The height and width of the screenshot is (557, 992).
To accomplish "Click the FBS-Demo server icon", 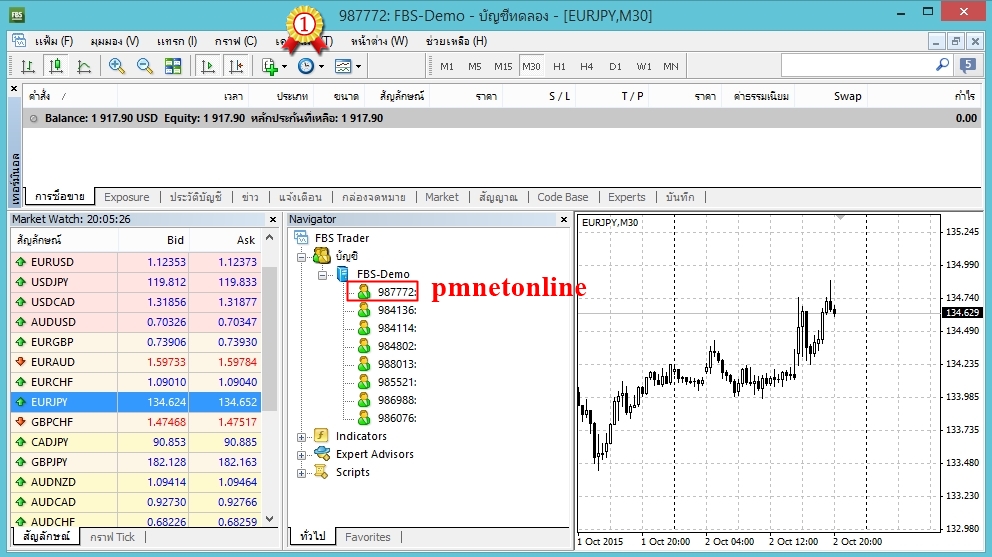I will pos(343,273).
